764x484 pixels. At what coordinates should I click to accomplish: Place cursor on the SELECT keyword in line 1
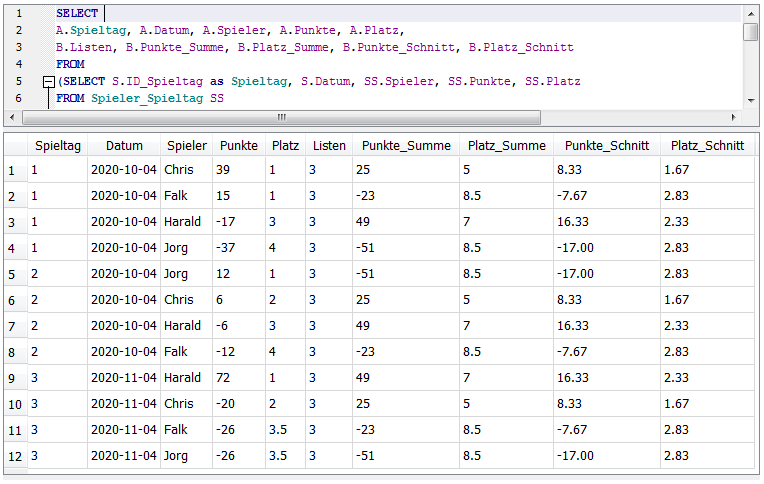[77, 13]
